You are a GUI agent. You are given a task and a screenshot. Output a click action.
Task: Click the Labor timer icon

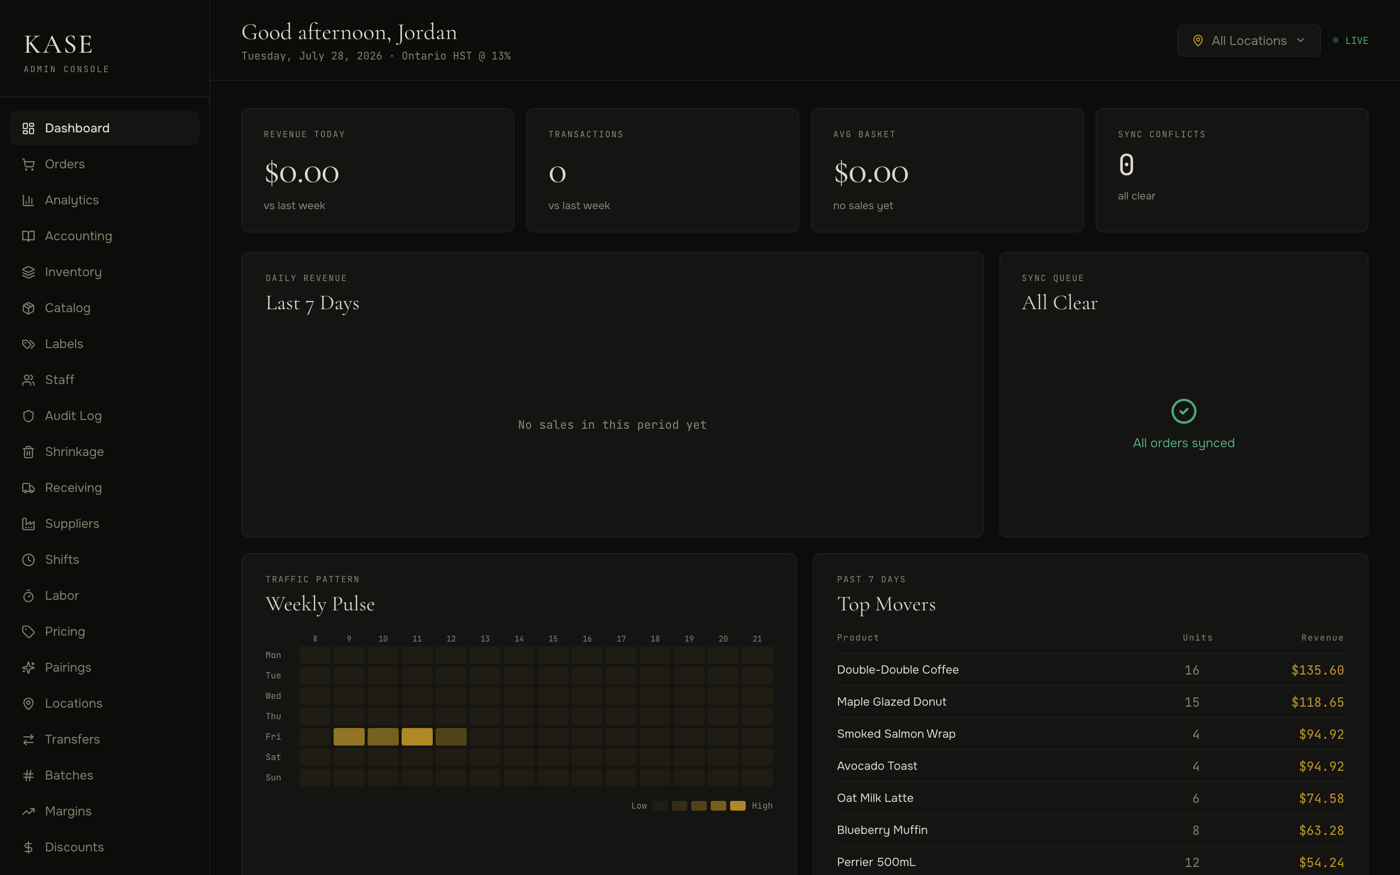[28, 596]
